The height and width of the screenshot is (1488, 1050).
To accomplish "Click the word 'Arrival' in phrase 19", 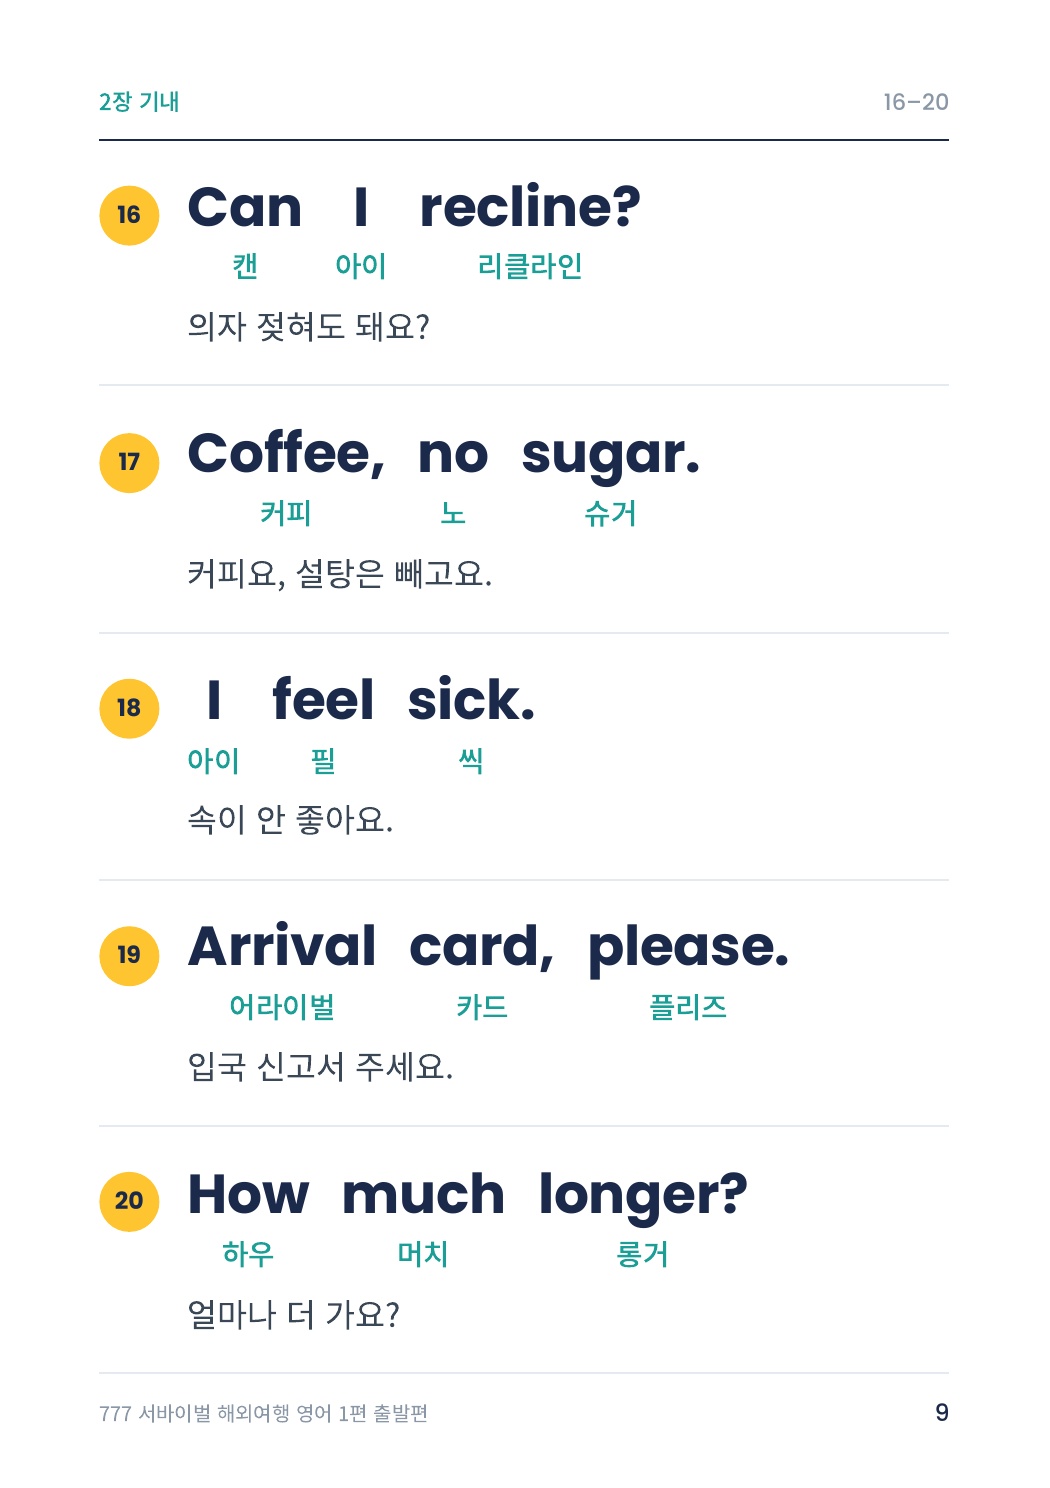I will (282, 946).
